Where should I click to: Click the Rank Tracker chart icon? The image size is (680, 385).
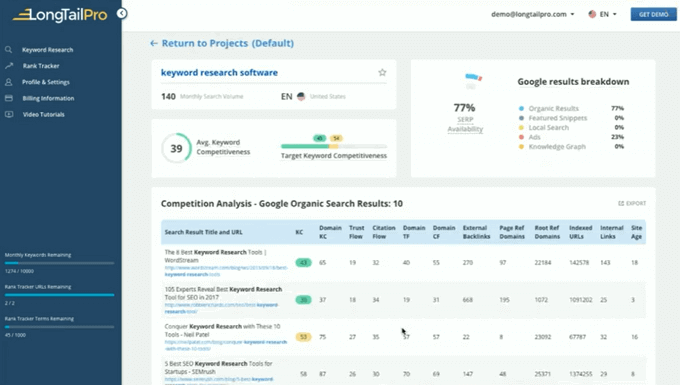9,65
